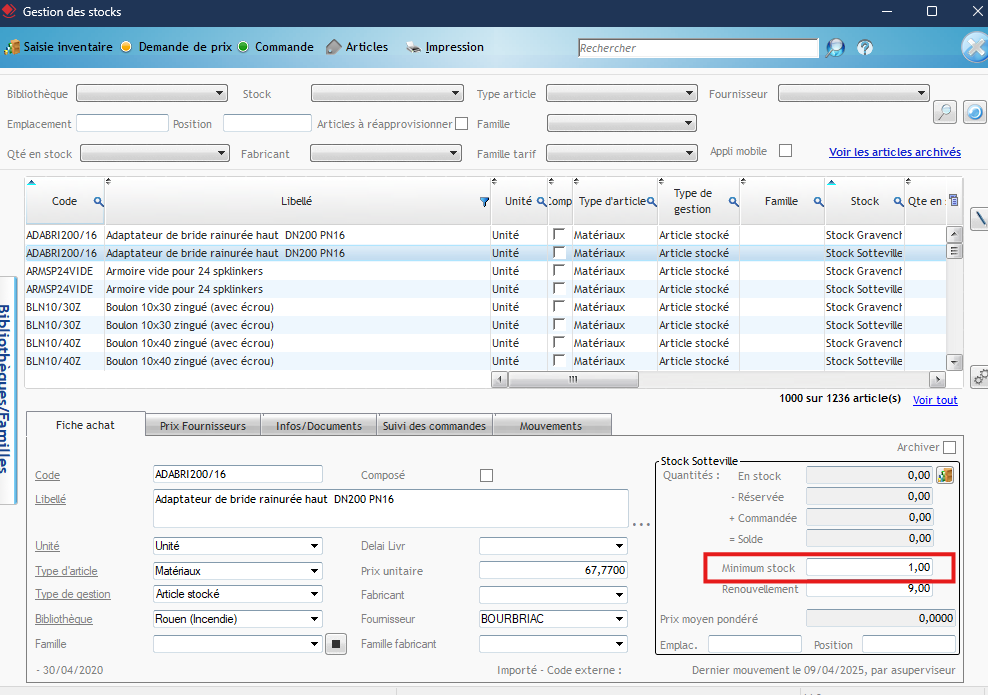Click the filter search button beside Fournisseur
Viewport: 988px width, 695px height.
[x=944, y=112]
